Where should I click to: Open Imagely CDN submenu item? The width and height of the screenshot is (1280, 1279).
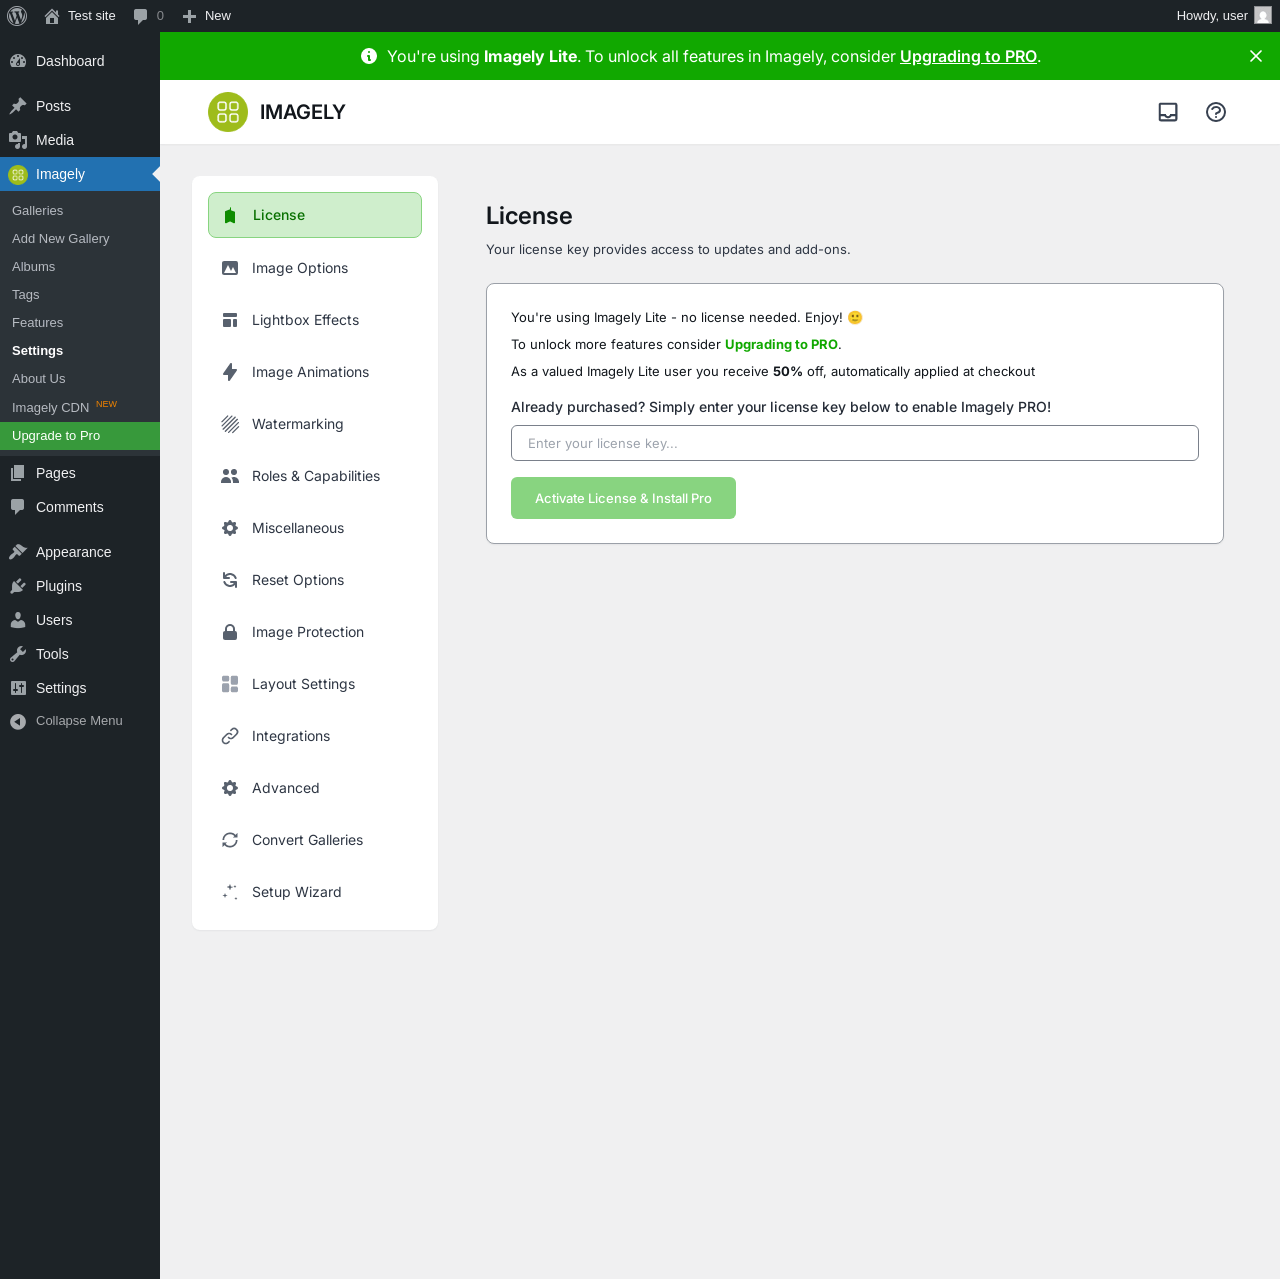80,407
